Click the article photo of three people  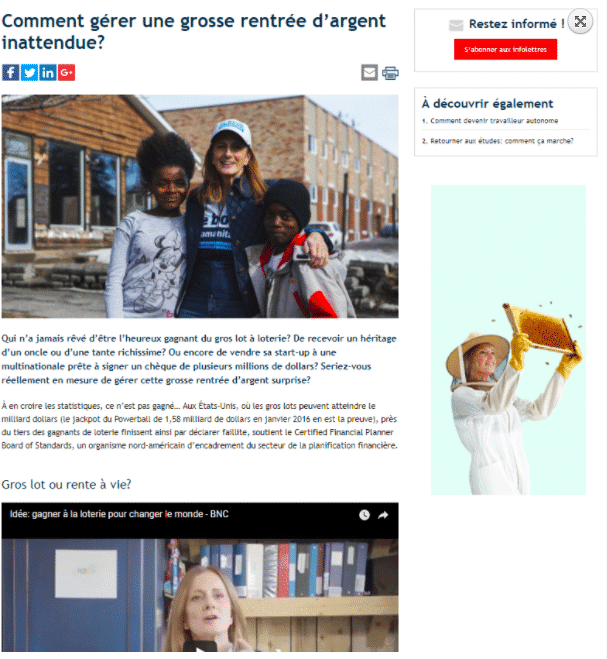[x=200, y=206]
